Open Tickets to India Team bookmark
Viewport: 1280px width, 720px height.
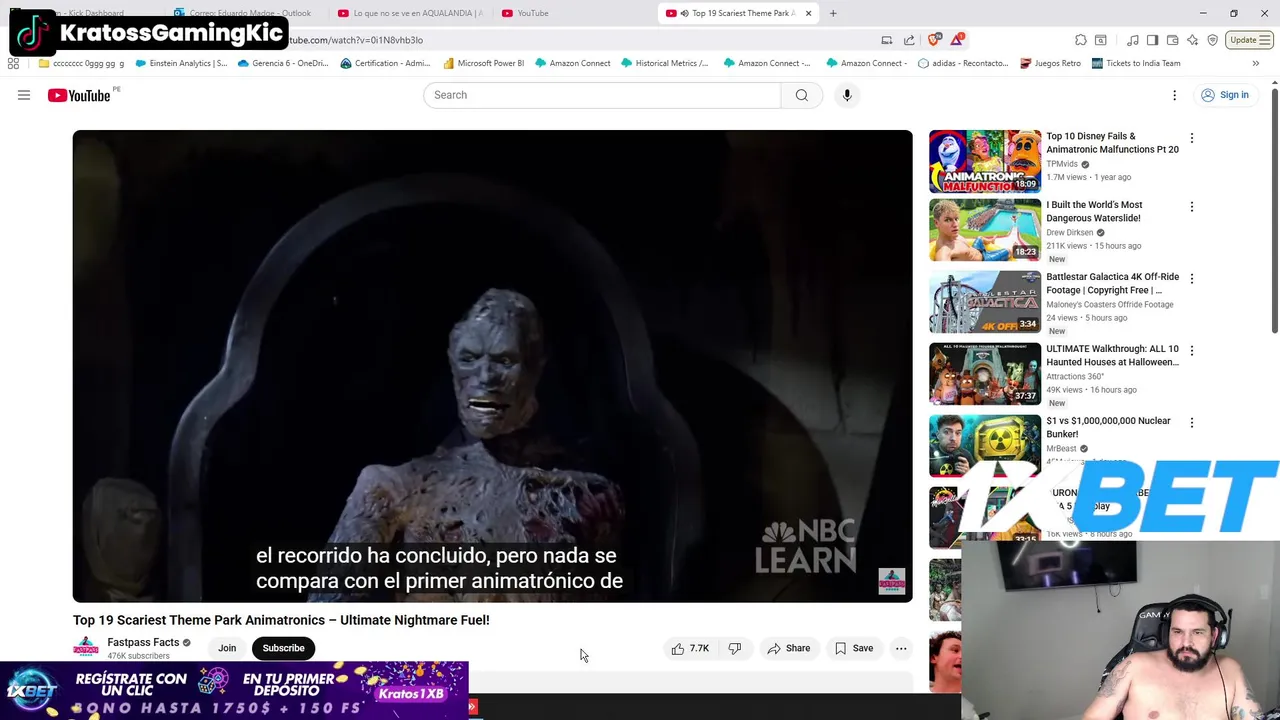tap(1136, 63)
